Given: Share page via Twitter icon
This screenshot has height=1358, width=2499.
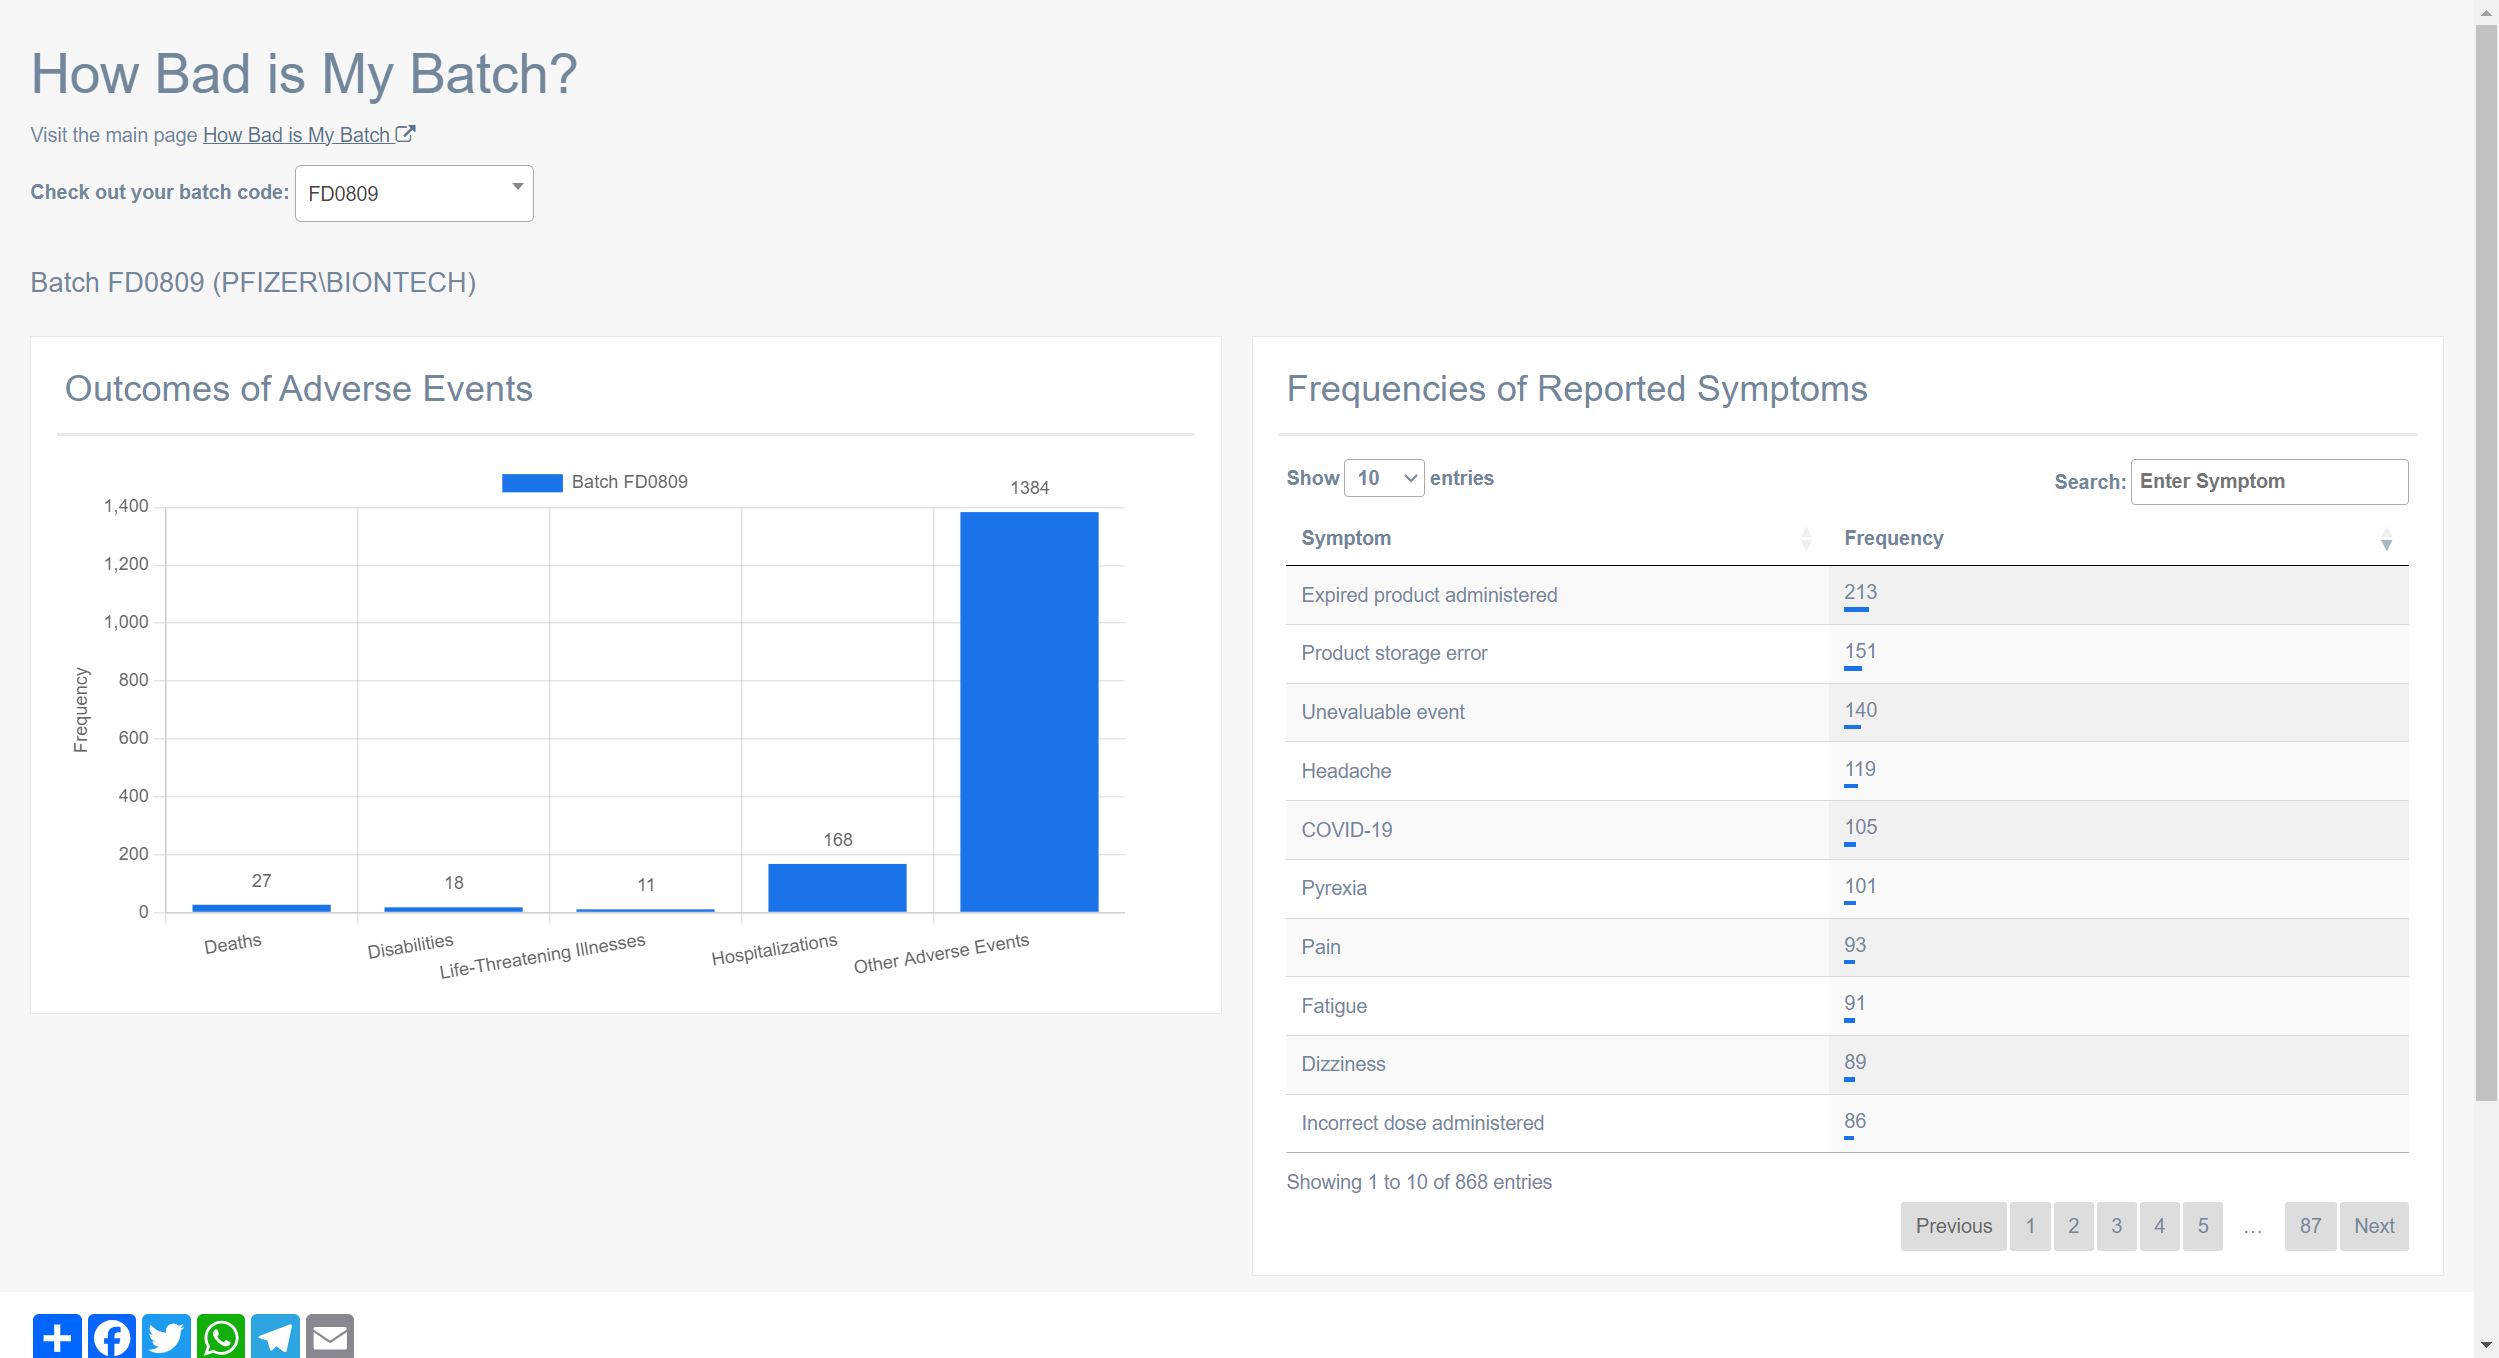Looking at the screenshot, I should point(166,1336).
